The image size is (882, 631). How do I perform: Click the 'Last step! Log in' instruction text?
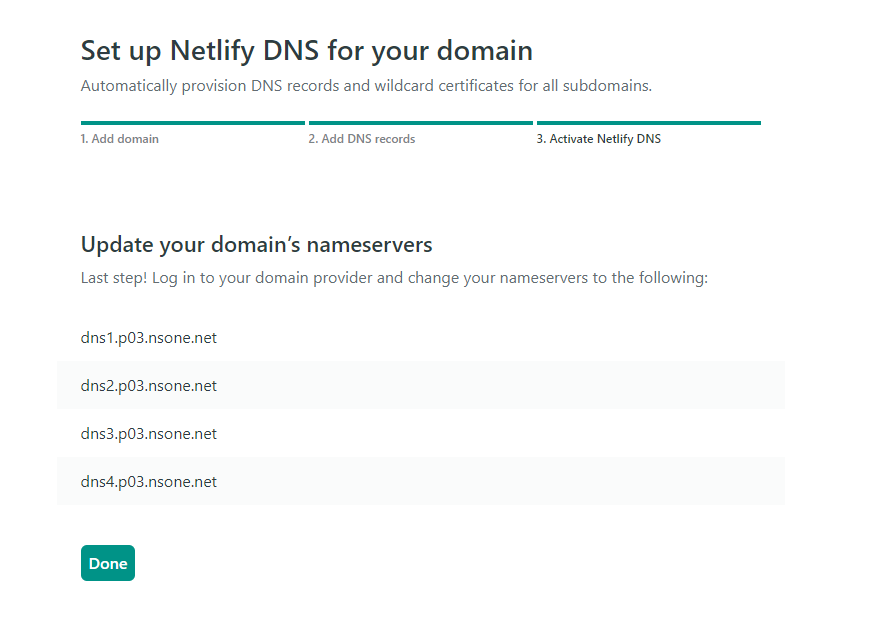click(394, 278)
